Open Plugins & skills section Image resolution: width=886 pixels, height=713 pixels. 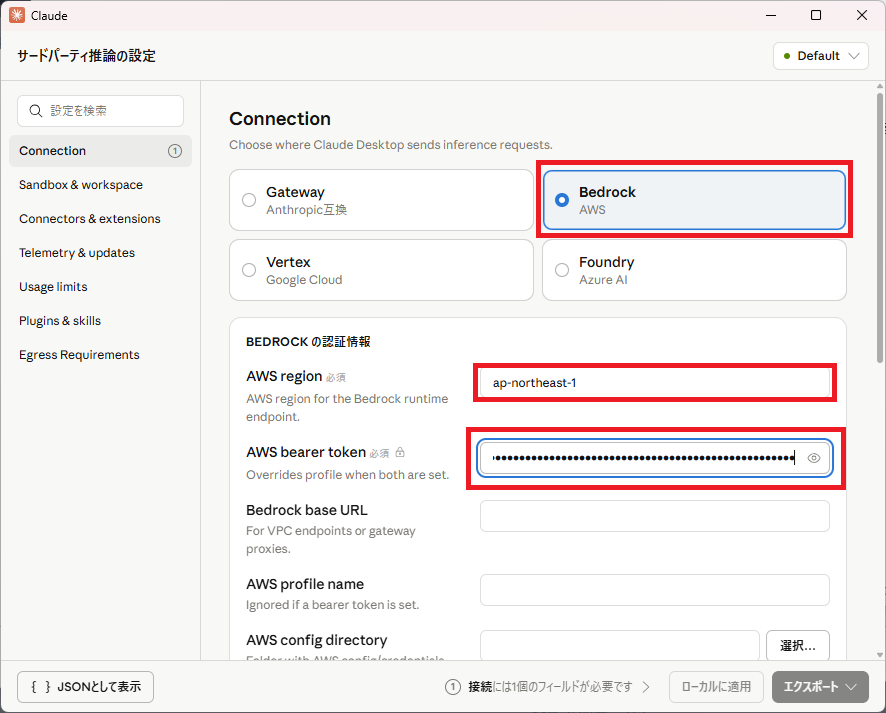coord(101,320)
